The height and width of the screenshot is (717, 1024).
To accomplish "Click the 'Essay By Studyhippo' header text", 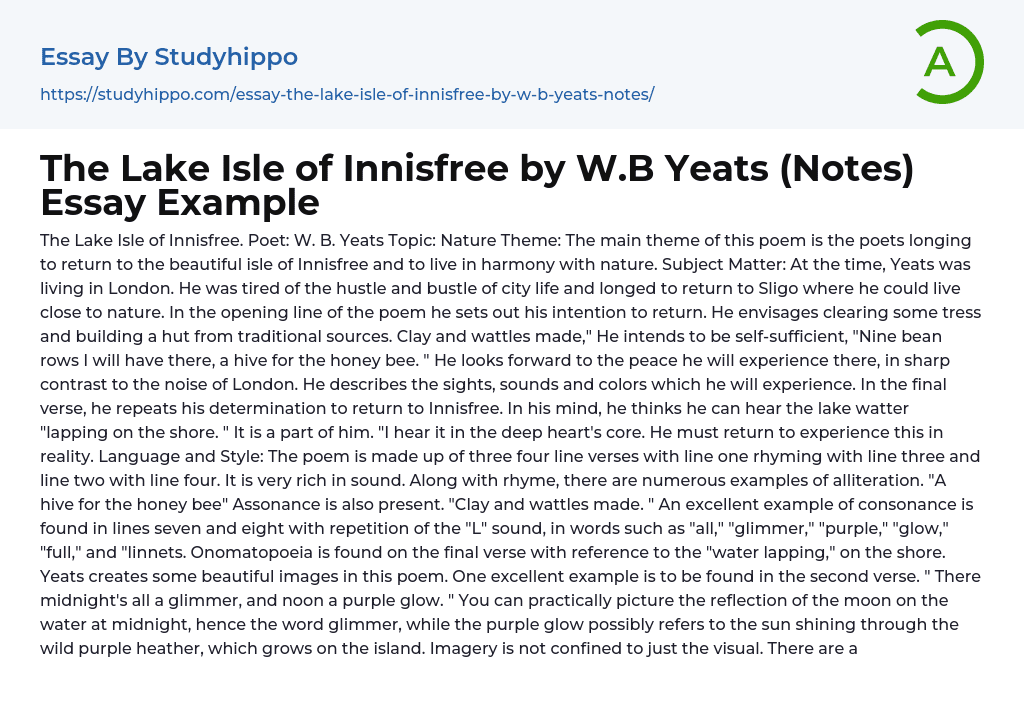I will [x=169, y=57].
